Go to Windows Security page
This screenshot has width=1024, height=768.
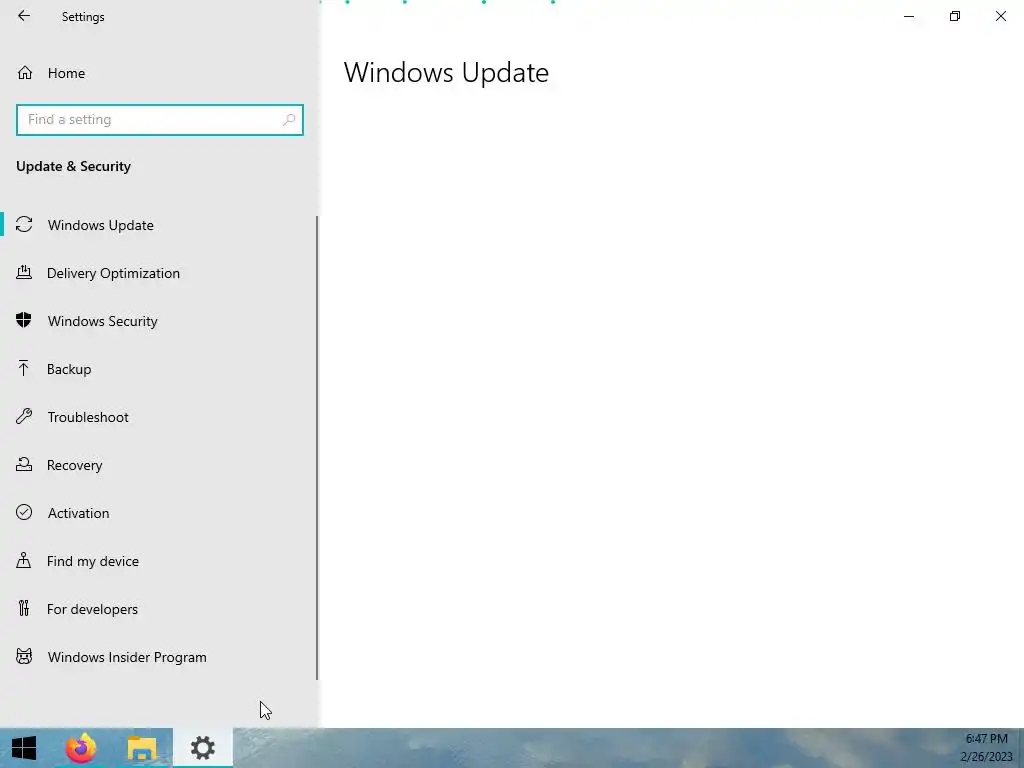[158, 321]
